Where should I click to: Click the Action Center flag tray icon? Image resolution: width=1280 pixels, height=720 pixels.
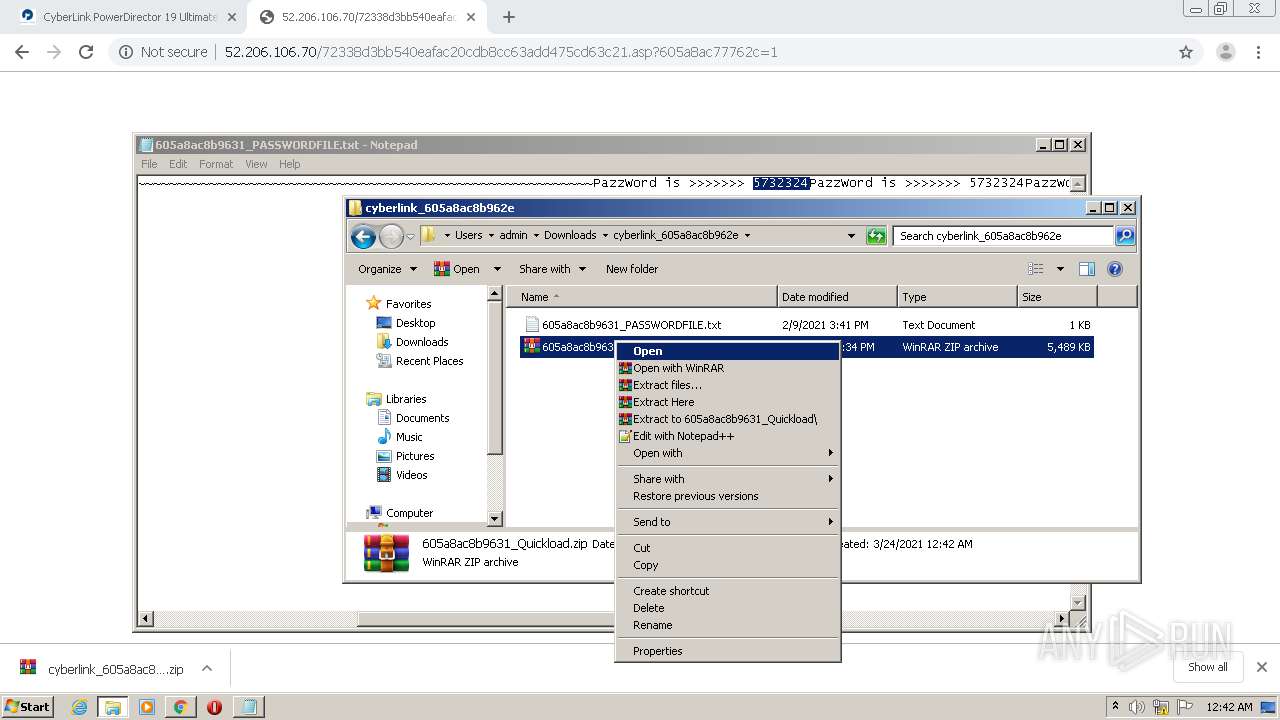pos(1183,707)
